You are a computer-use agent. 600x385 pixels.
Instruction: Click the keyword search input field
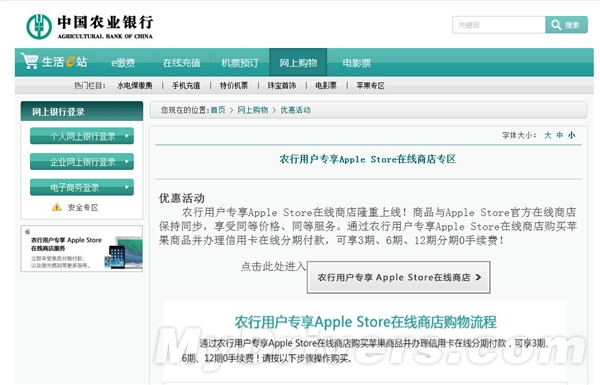pos(499,25)
